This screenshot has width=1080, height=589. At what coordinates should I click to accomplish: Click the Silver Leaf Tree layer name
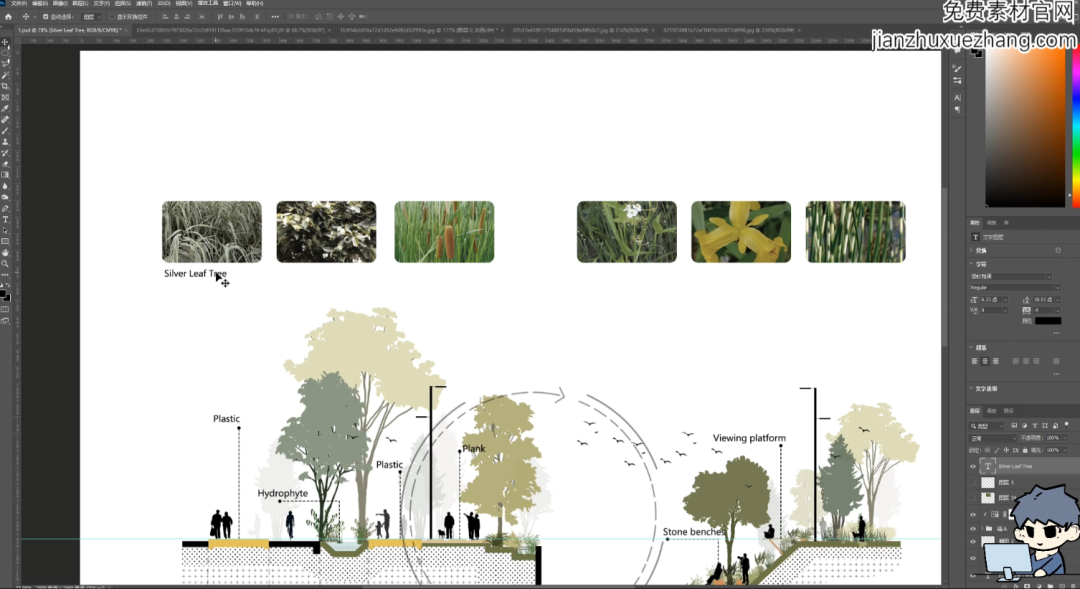tap(1015, 466)
